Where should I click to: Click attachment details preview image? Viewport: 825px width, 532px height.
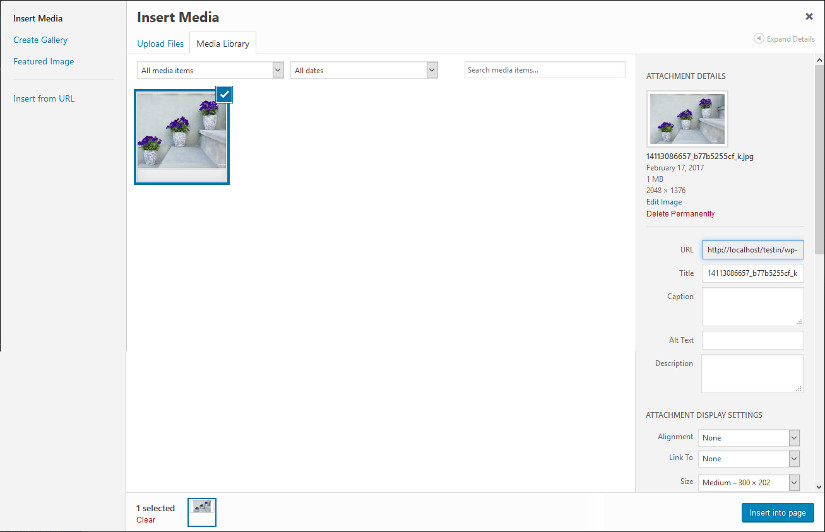(x=687, y=119)
